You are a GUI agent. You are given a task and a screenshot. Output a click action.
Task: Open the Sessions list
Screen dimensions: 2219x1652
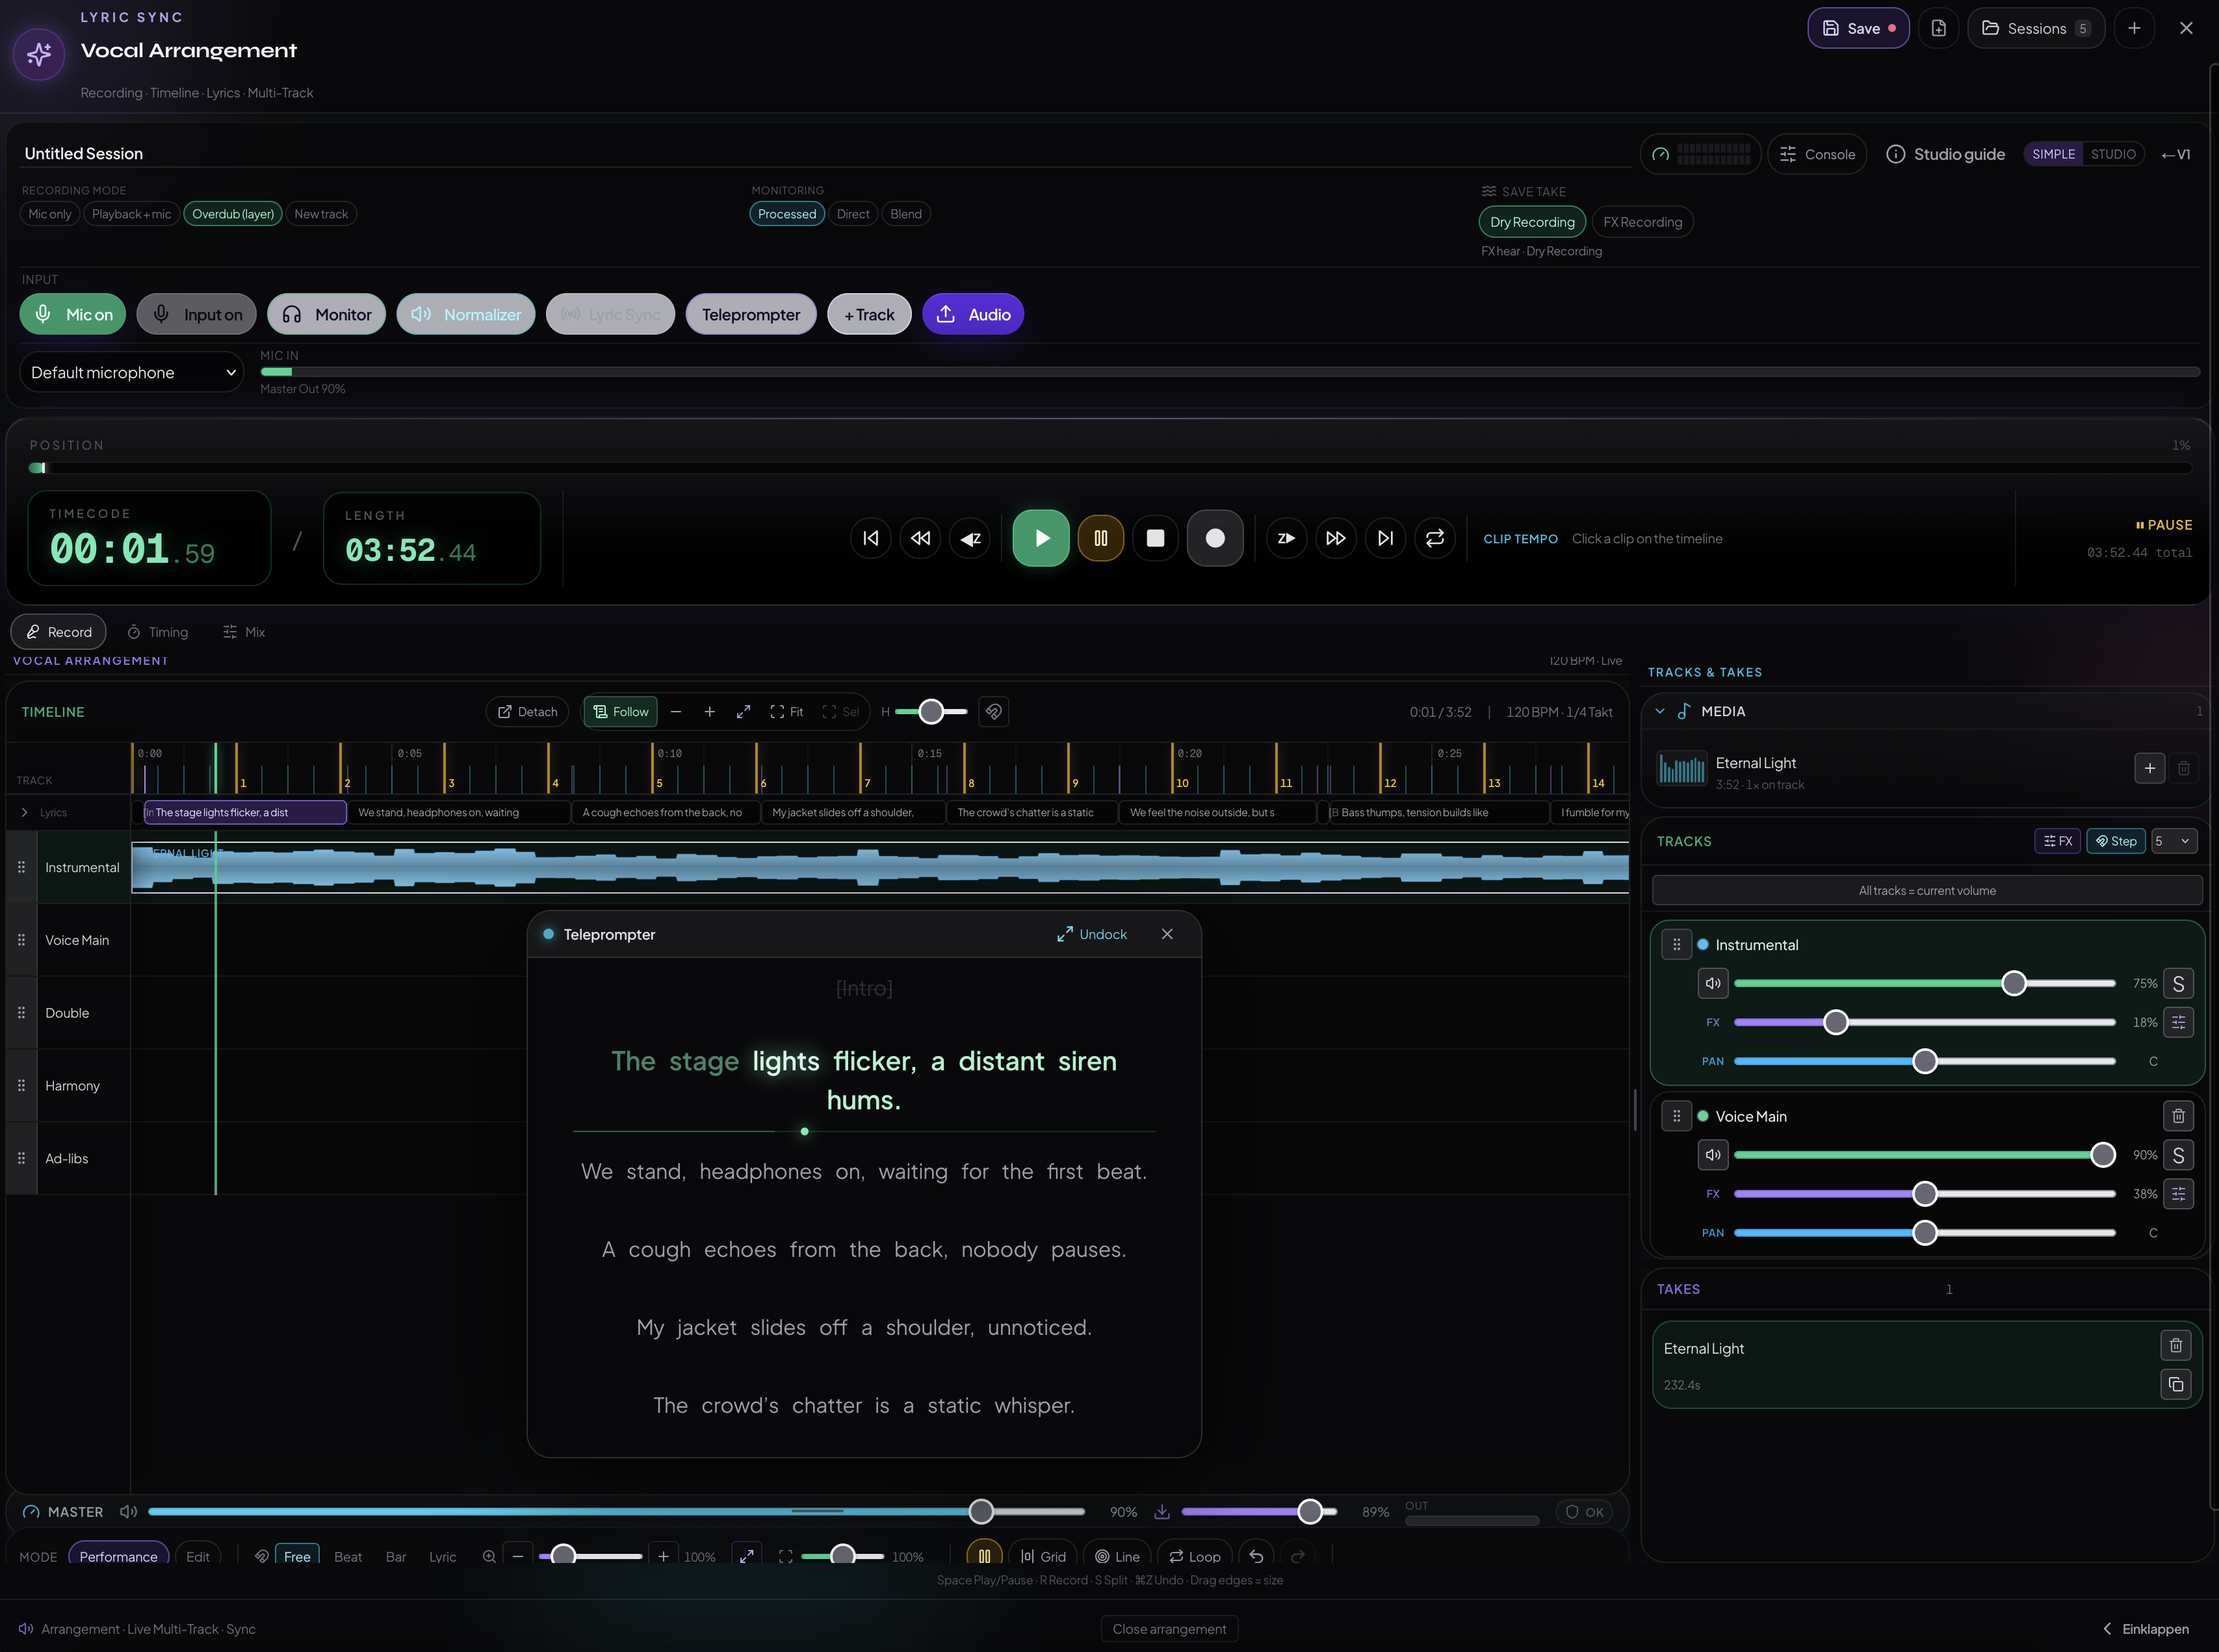[x=2036, y=28]
